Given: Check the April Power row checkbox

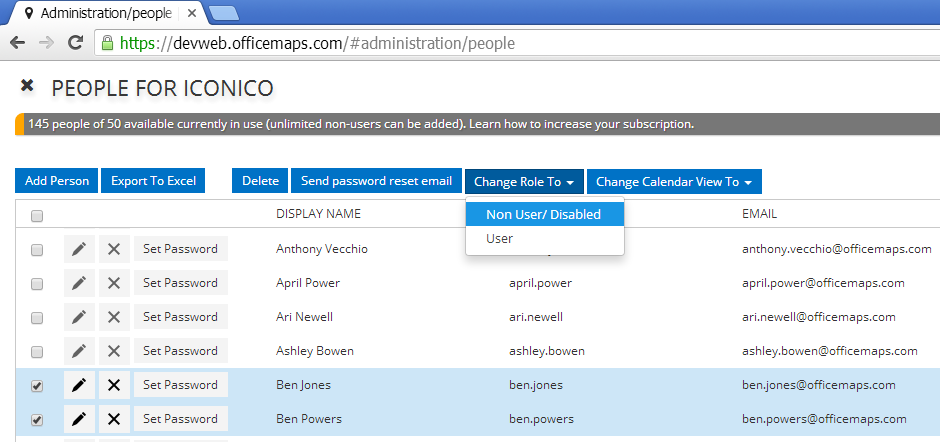Looking at the screenshot, I should (x=37, y=284).
